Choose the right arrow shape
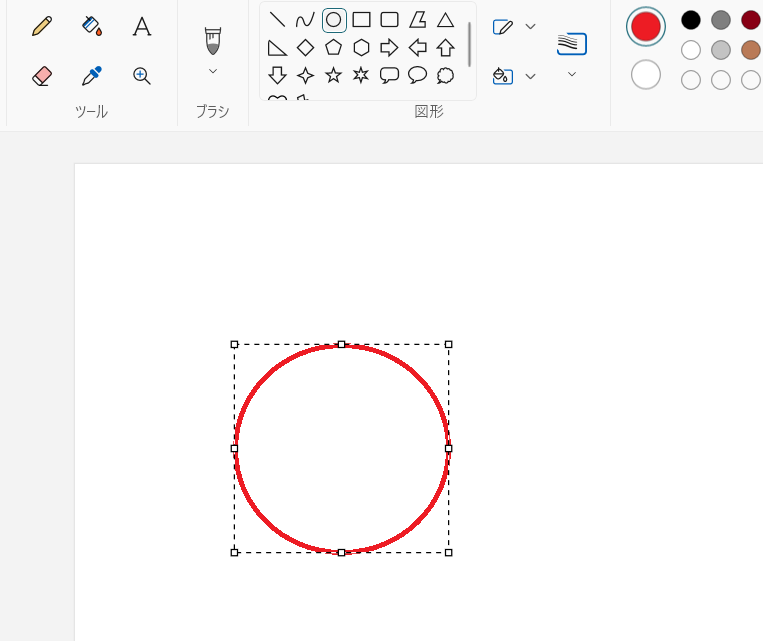The height and width of the screenshot is (641, 763). pyautogui.click(x=390, y=47)
